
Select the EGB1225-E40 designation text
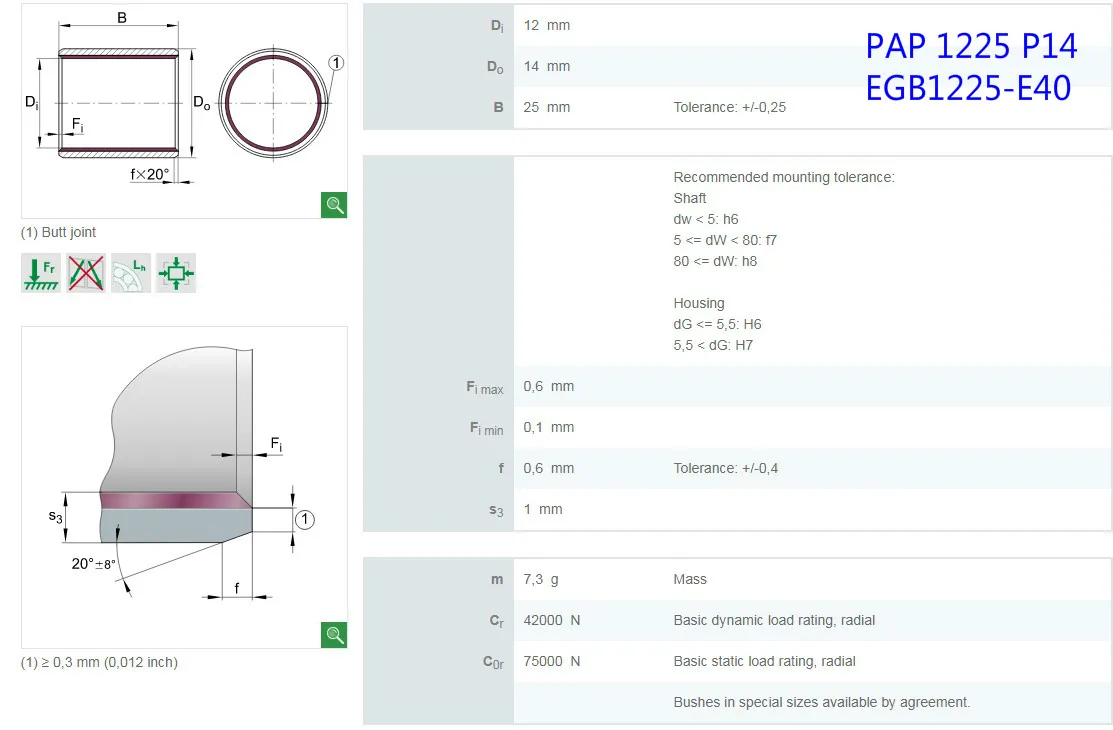[x=968, y=88]
